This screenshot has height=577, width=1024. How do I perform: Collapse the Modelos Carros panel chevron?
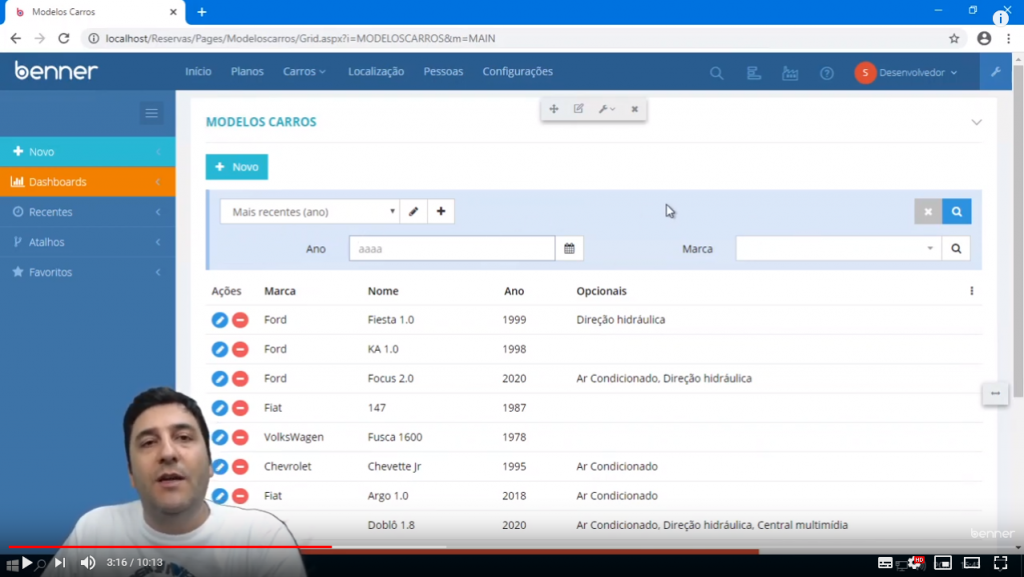(976, 122)
